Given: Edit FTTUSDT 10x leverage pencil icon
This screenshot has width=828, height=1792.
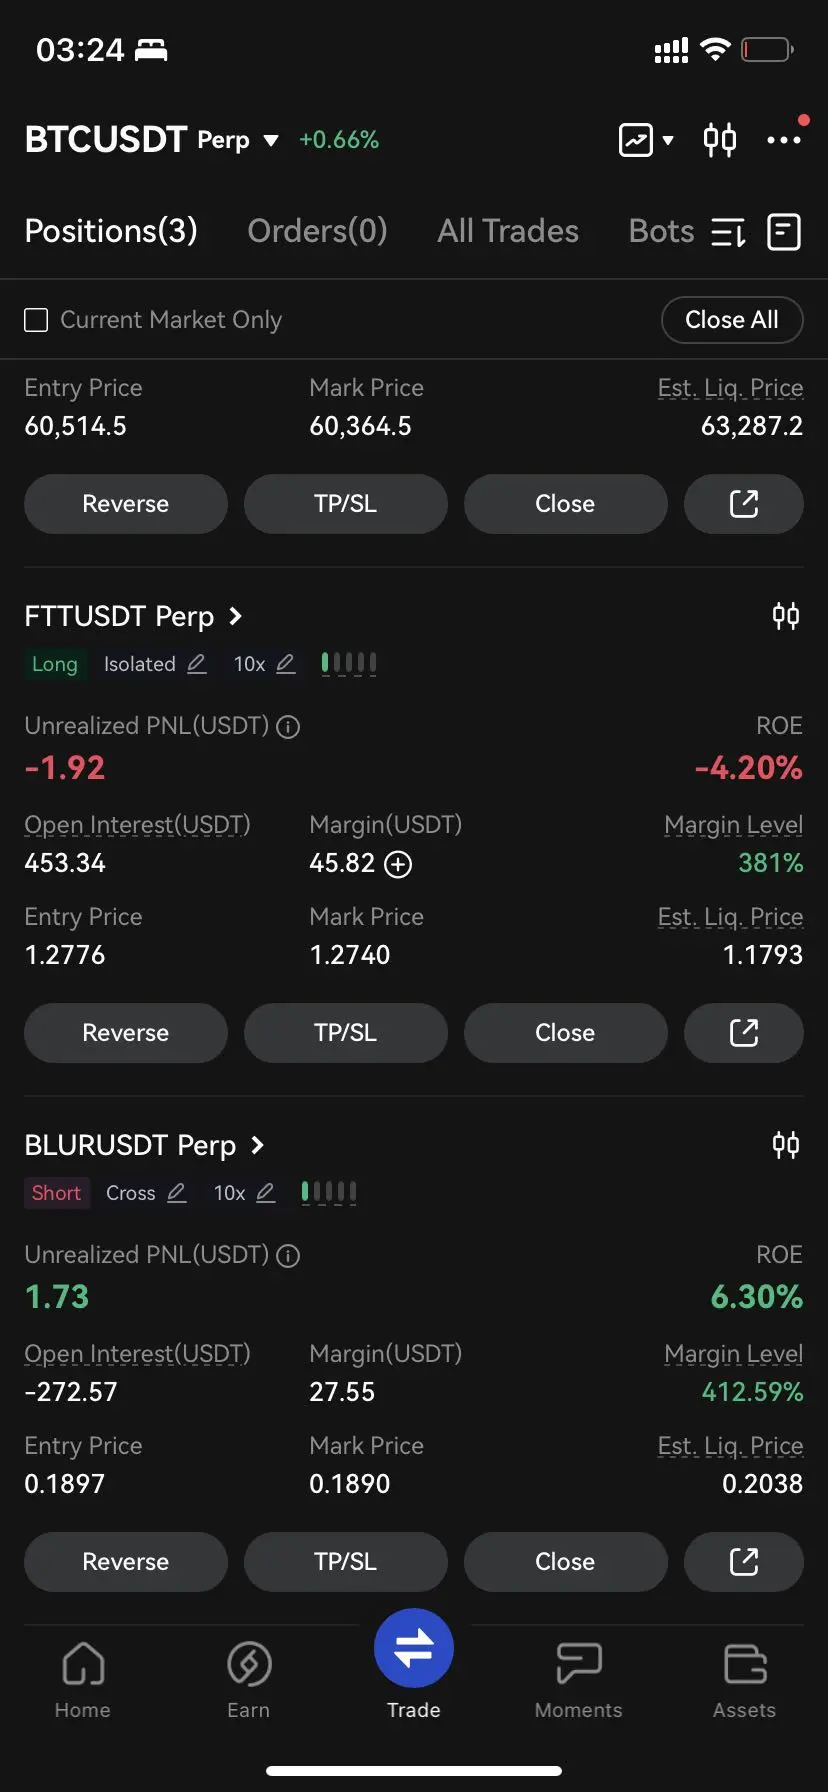Looking at the screenshot, I should pyautogui.click(x=286, y=664).
